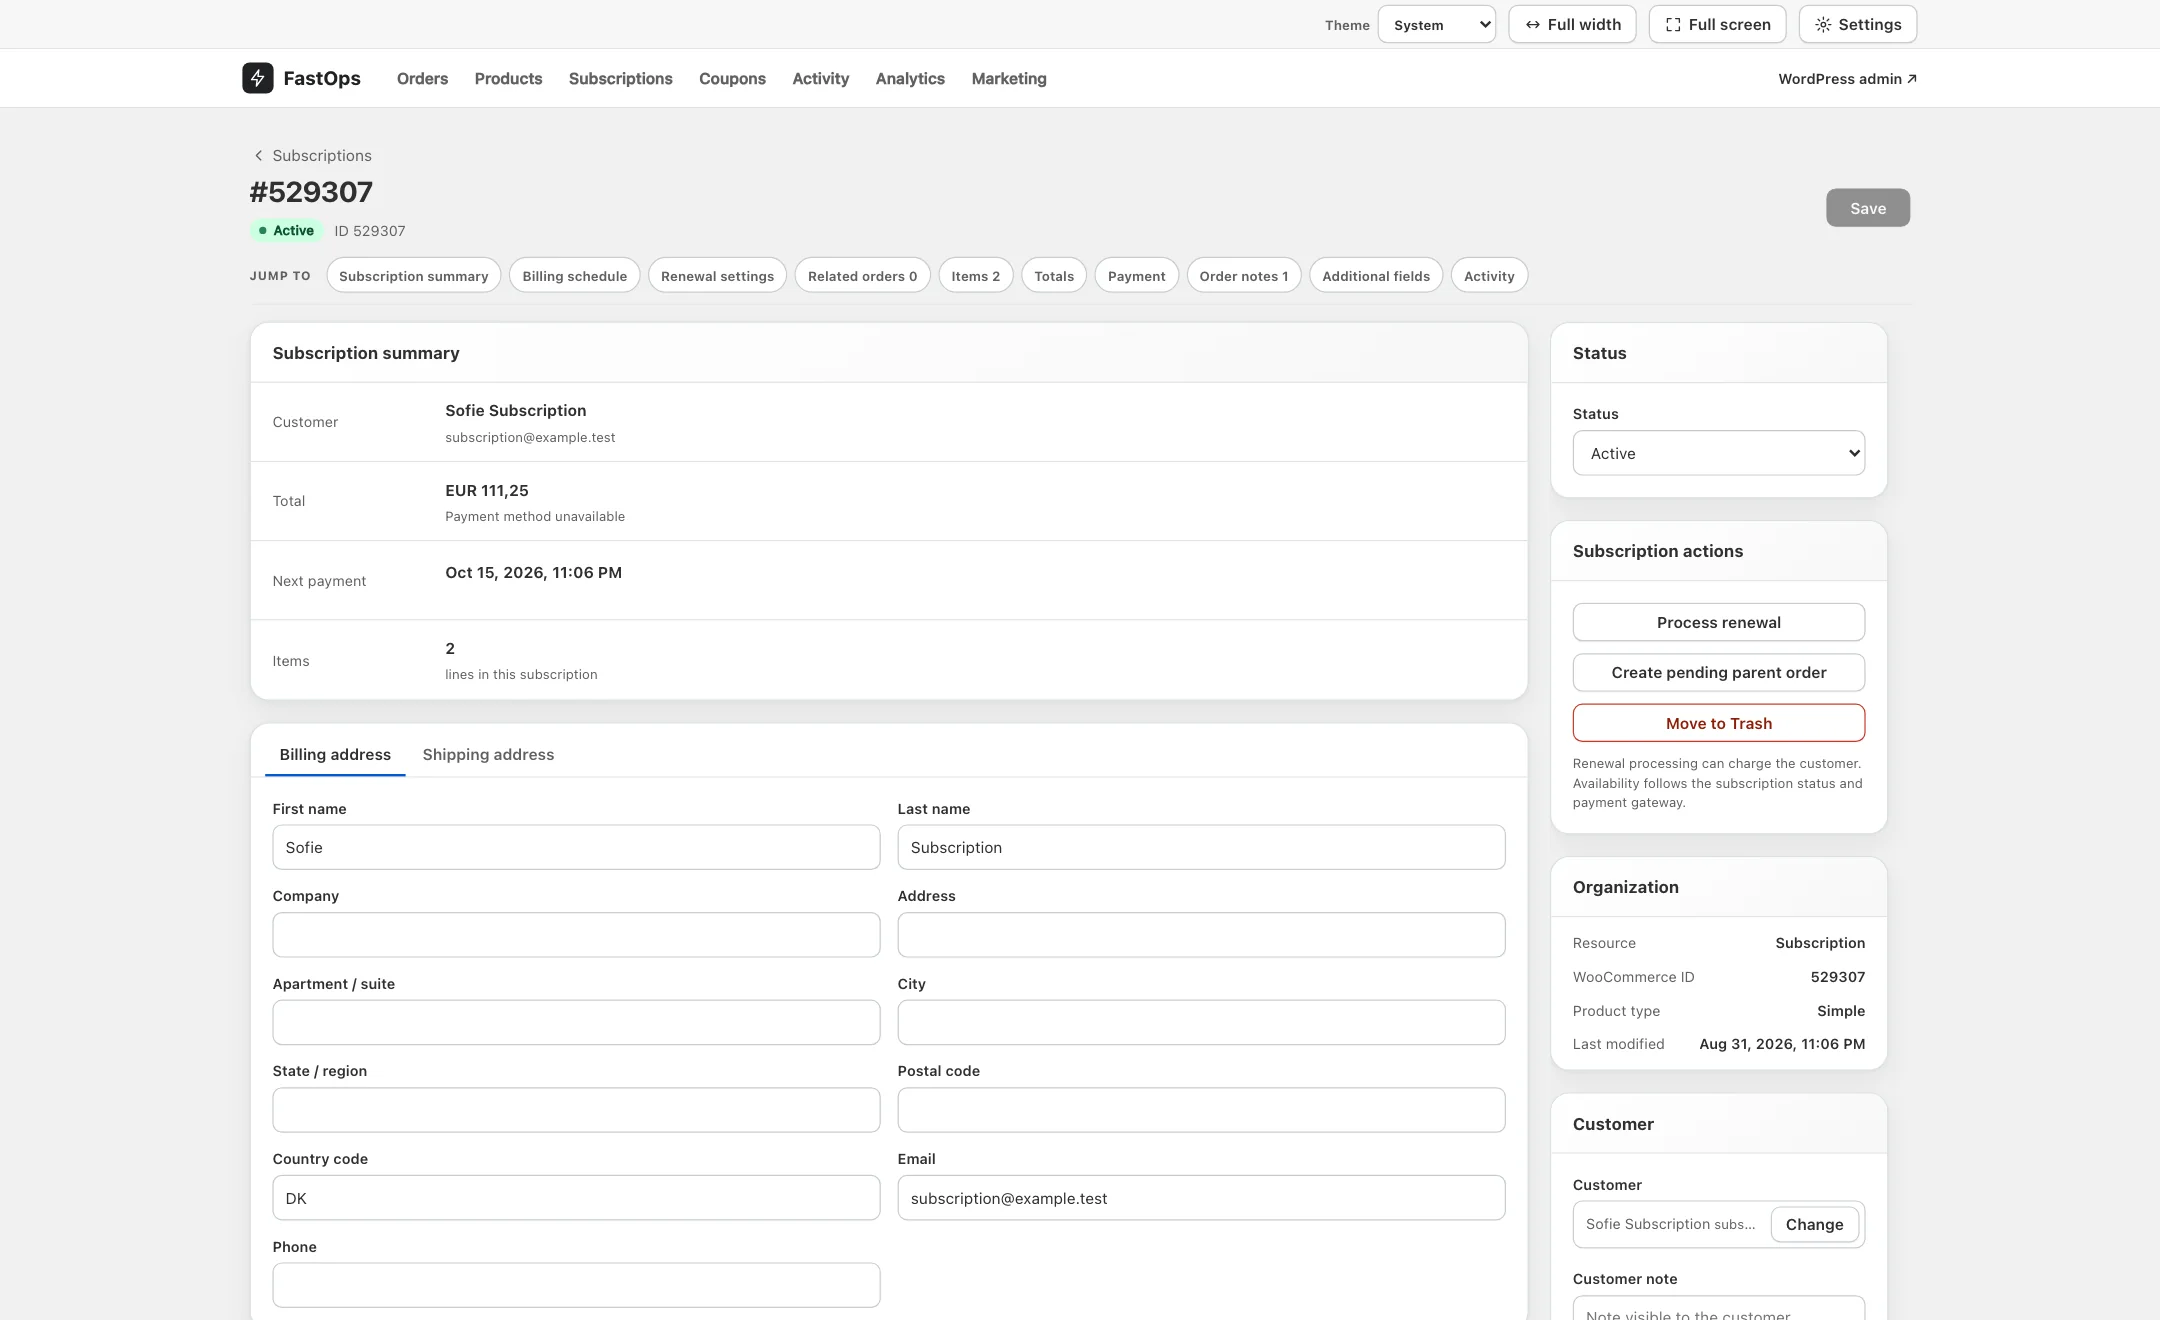Image resolution: width=2160 pixels, height=1320 pixels.
Task: Click the Move to Trash button
Action: point(1718,723)
